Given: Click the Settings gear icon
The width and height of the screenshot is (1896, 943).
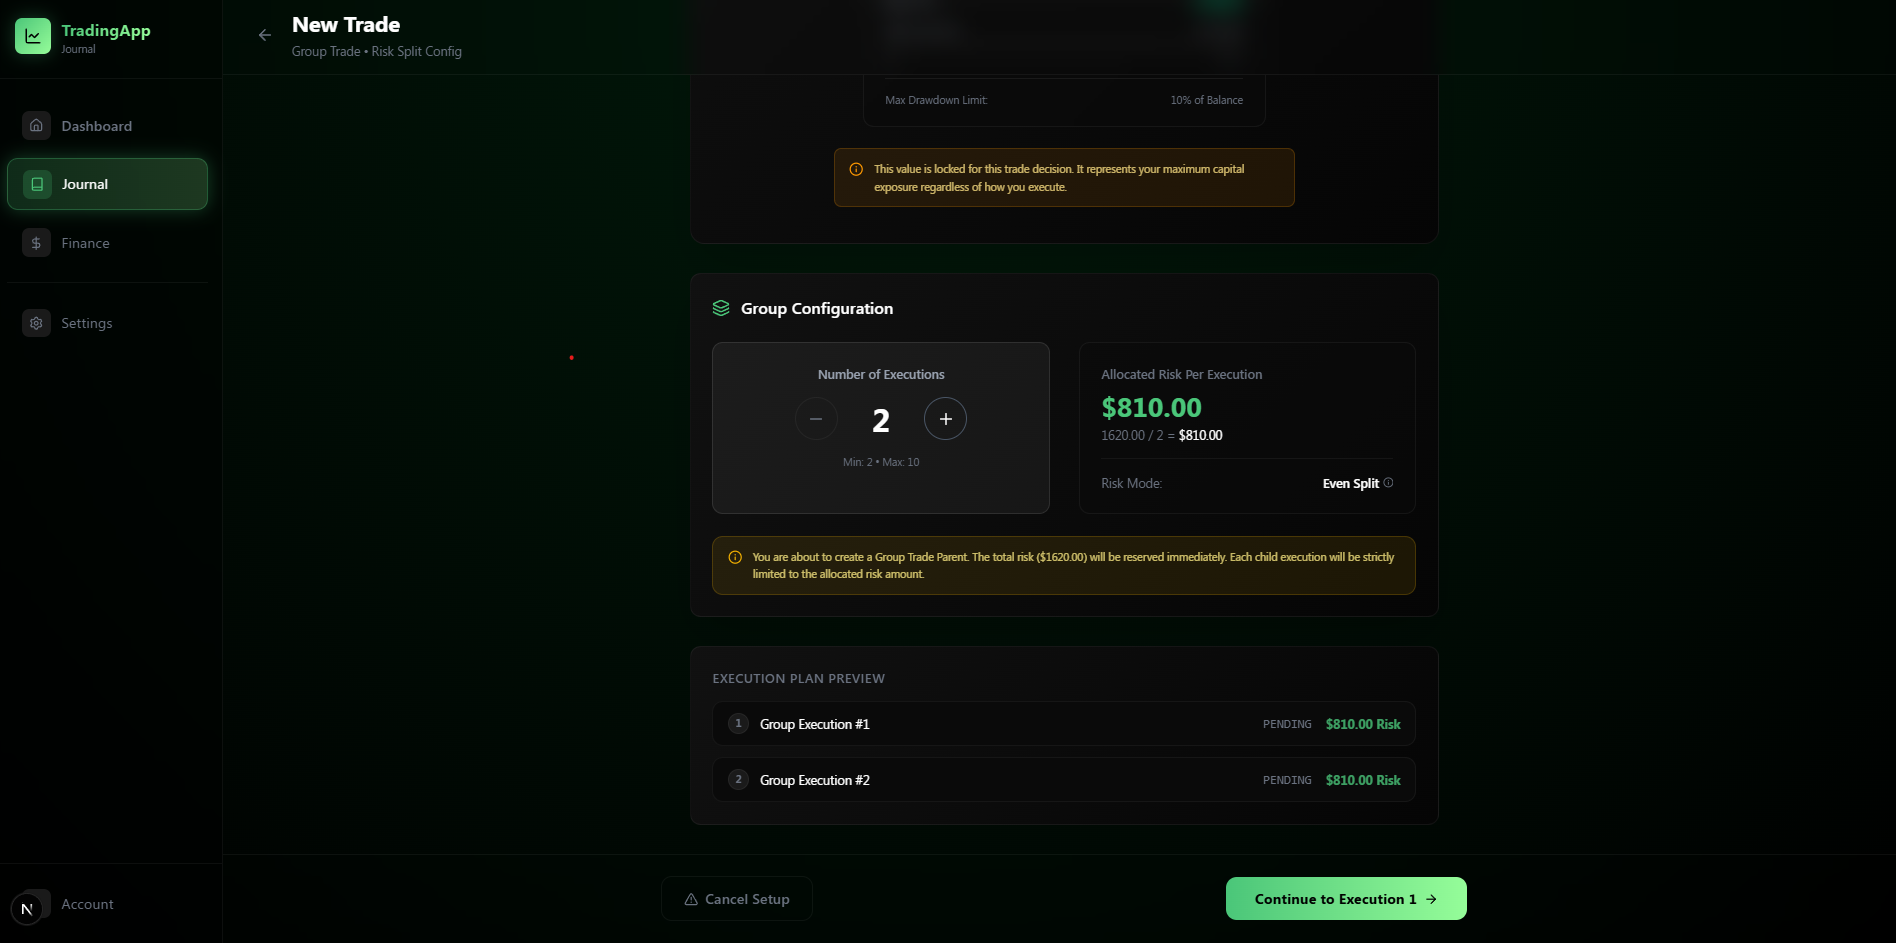Looking at the screenshot, I should click(x=36, y=323).
